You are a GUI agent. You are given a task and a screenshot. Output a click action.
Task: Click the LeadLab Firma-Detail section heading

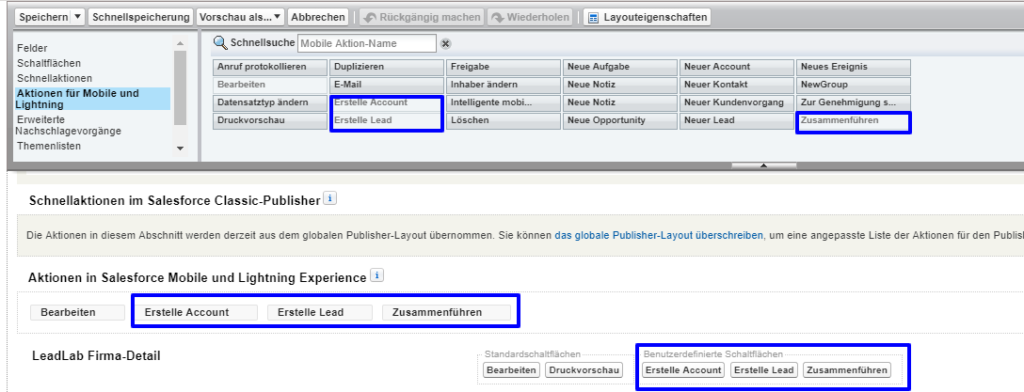[x=96, y=356]
